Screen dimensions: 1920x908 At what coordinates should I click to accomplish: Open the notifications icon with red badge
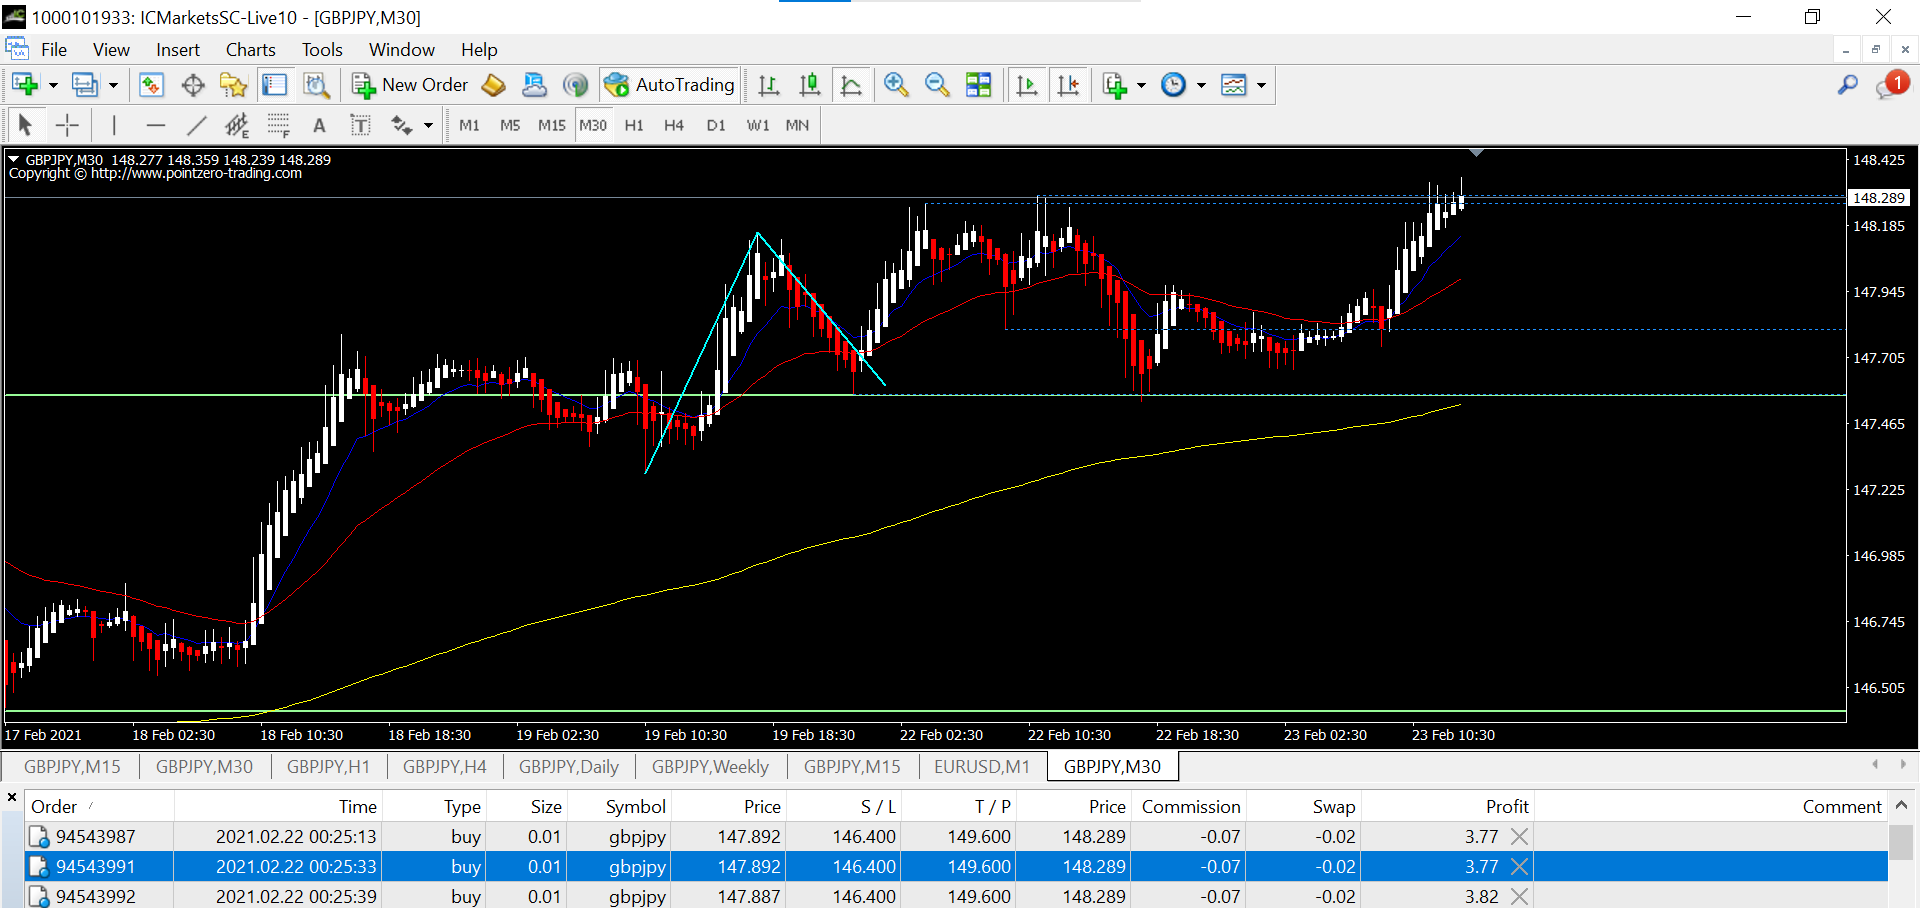tap(1892, 85)
